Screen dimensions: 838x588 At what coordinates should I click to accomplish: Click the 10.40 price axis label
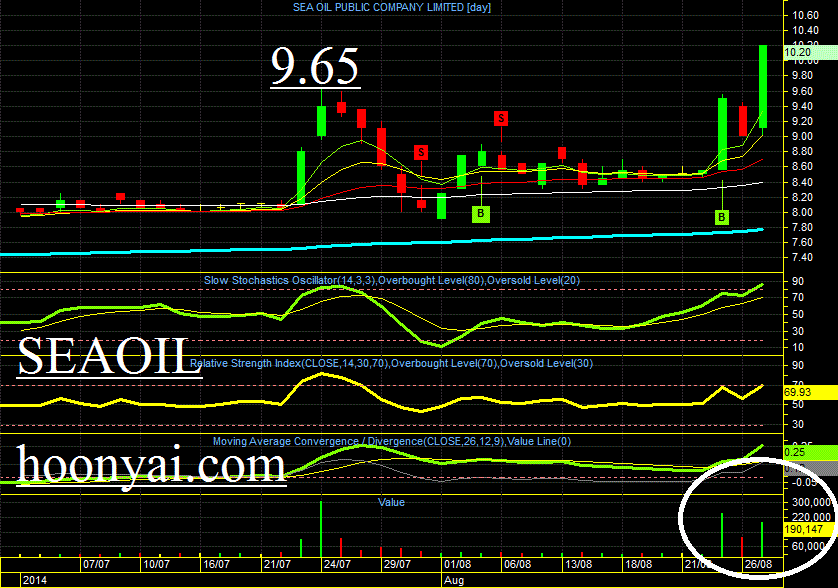(x=805, y=30)
